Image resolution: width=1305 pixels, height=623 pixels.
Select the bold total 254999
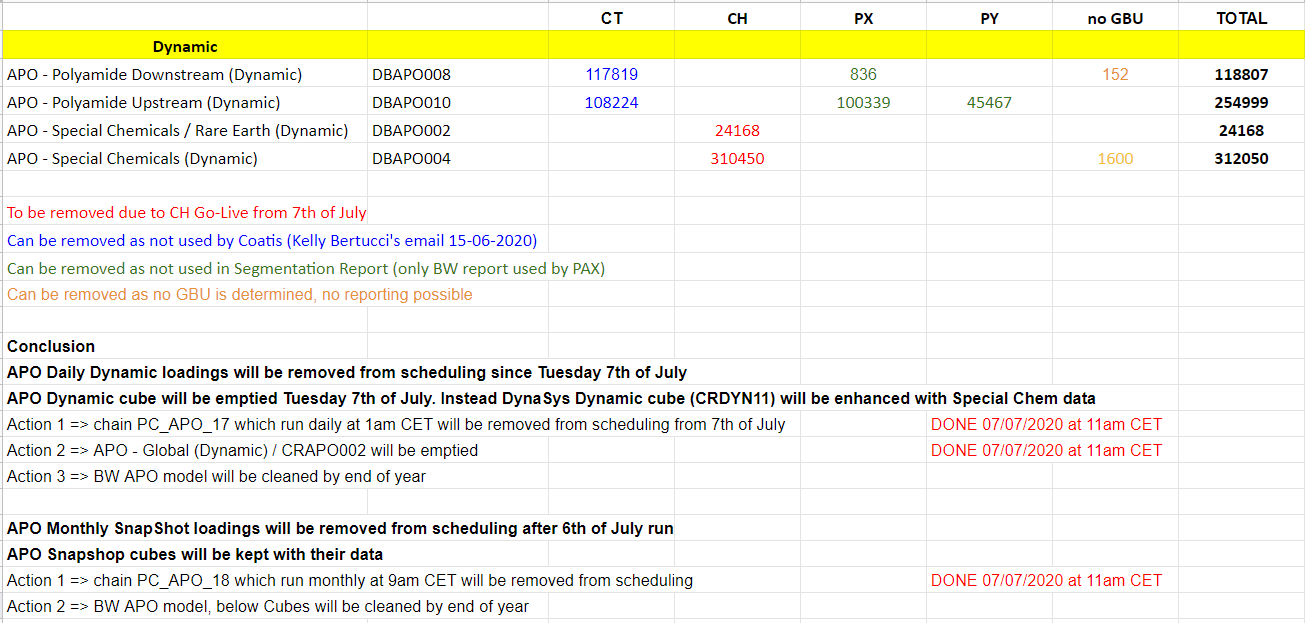coord(1241,102)
